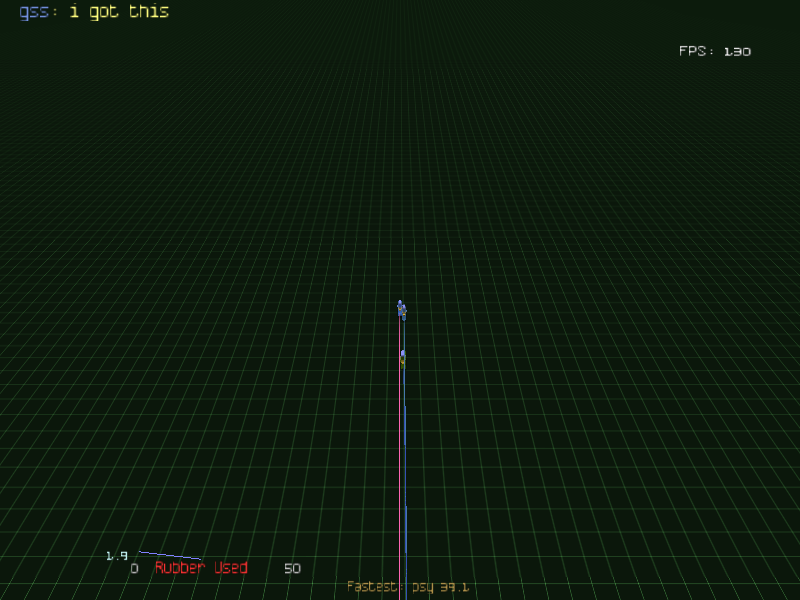The height and width of the screenshot is (600, 800).
Task: Click the gss player name in chat
Action: [x=36, y=12]
